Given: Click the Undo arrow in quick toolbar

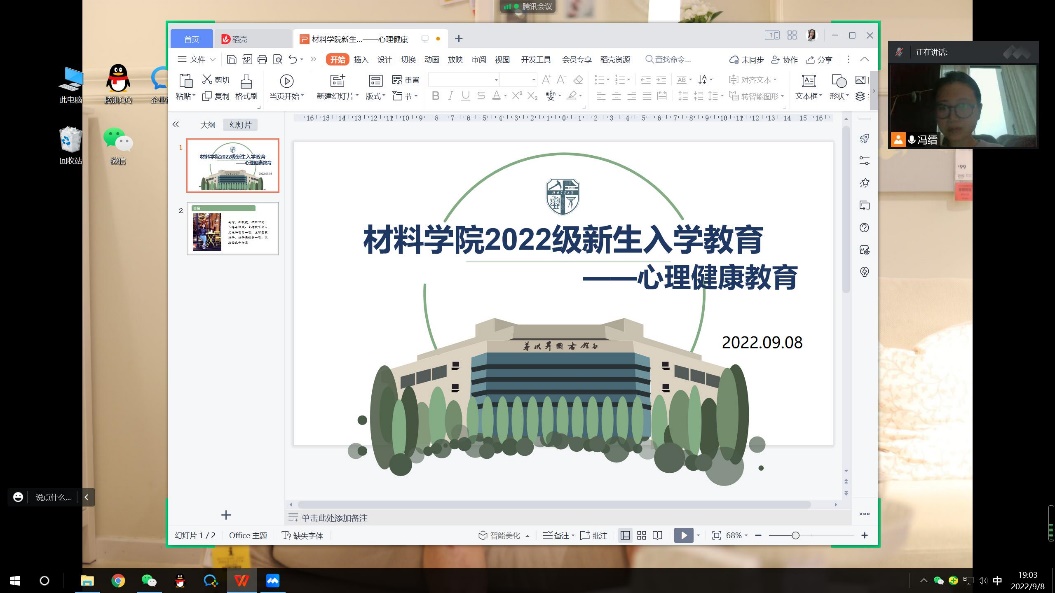Looking at the screenshot, I should pyautogui.click(x=292, y=59).
